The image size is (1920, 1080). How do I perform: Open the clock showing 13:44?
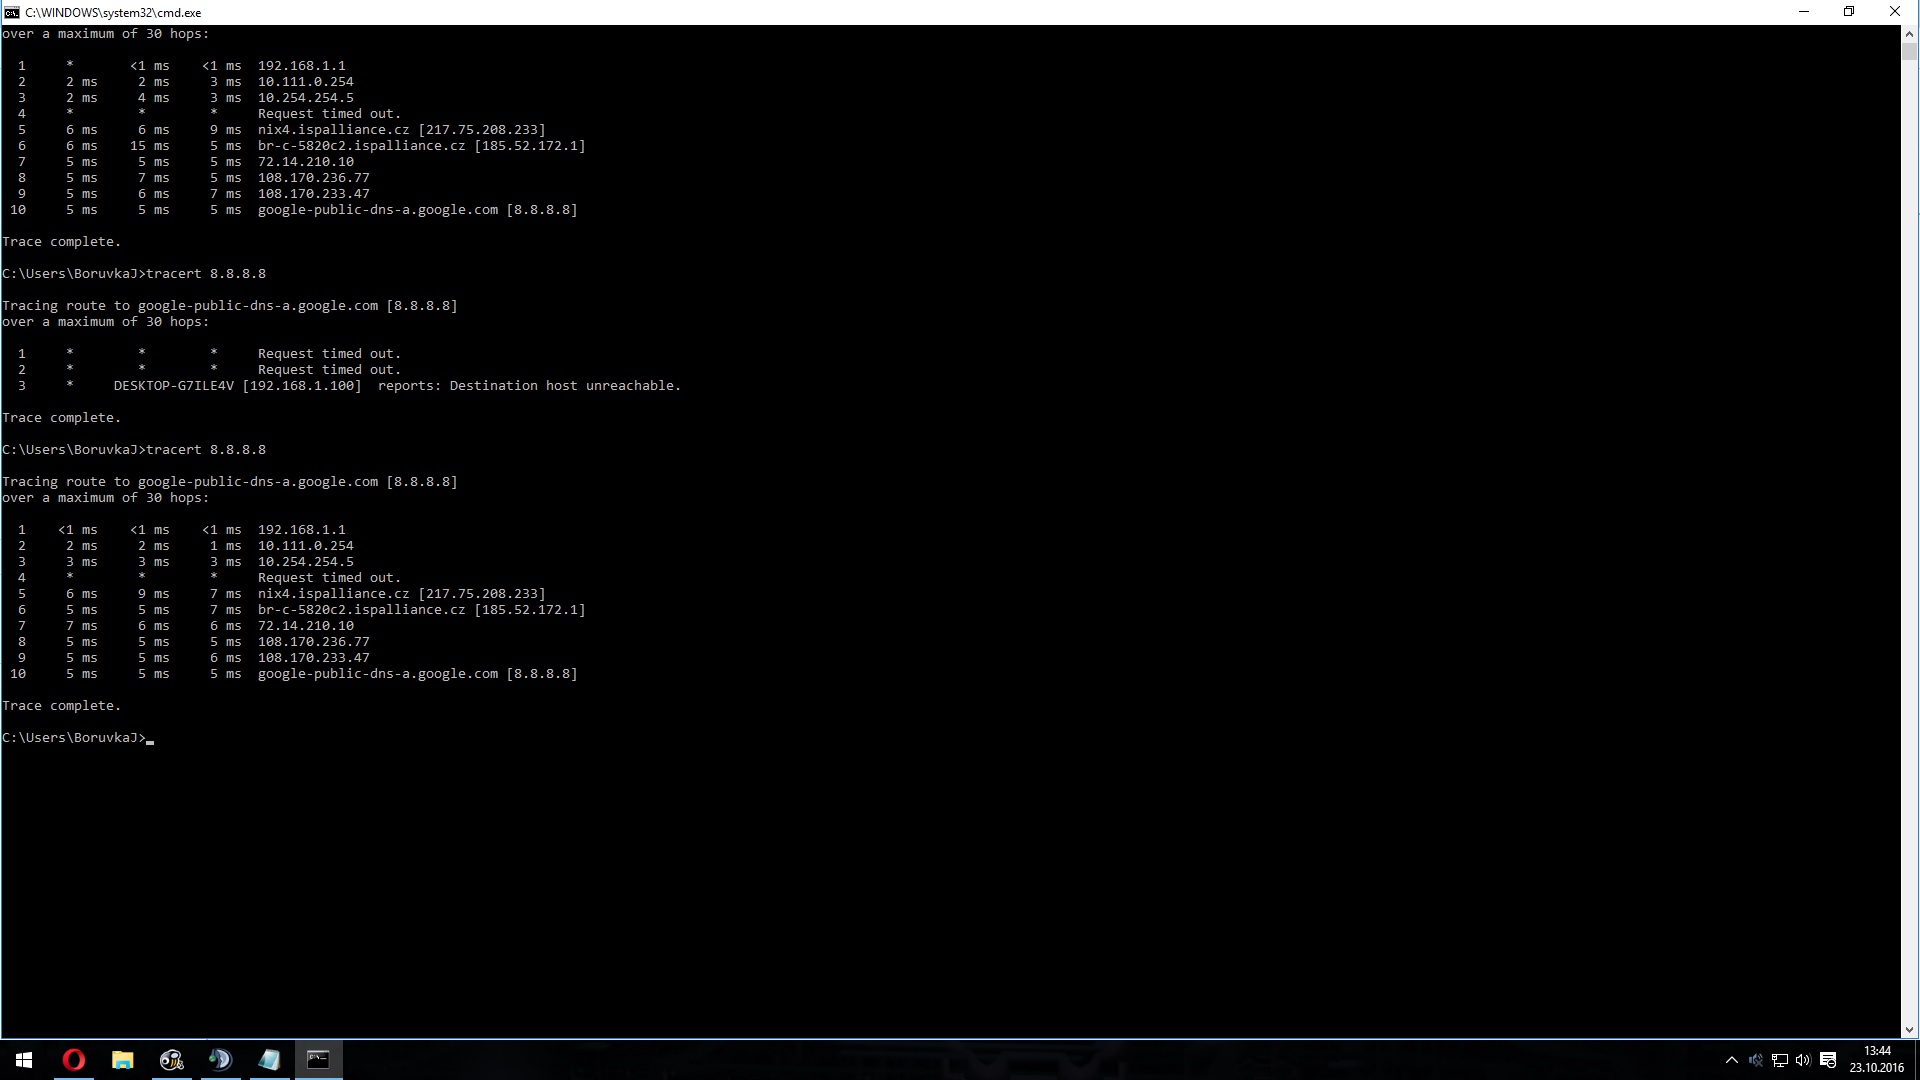[1876, 1059]
